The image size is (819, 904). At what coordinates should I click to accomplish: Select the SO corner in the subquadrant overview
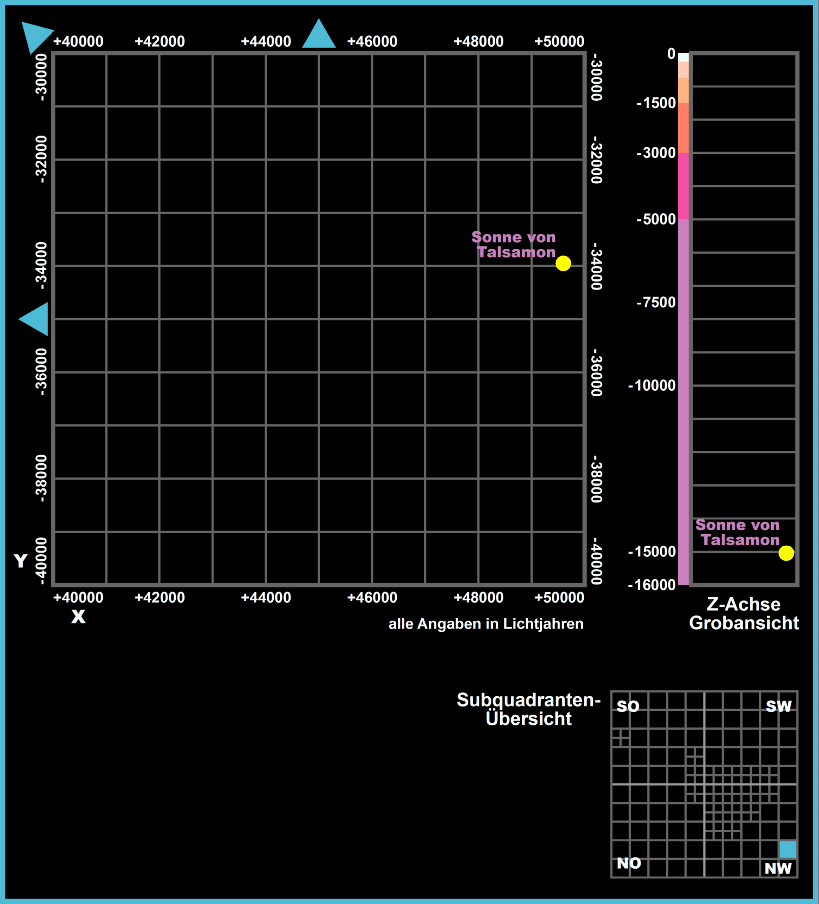[x=628, y=707]
